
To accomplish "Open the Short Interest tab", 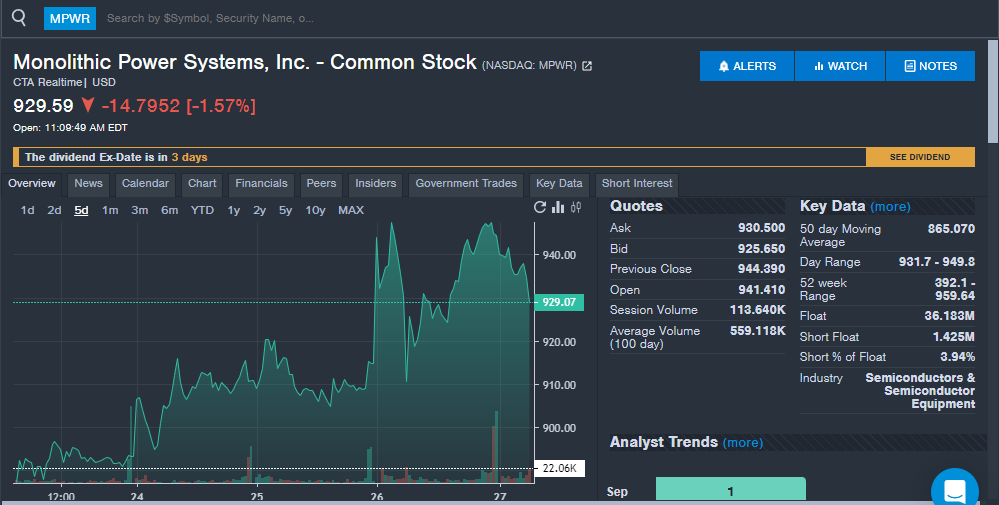I will click(636, 183).
